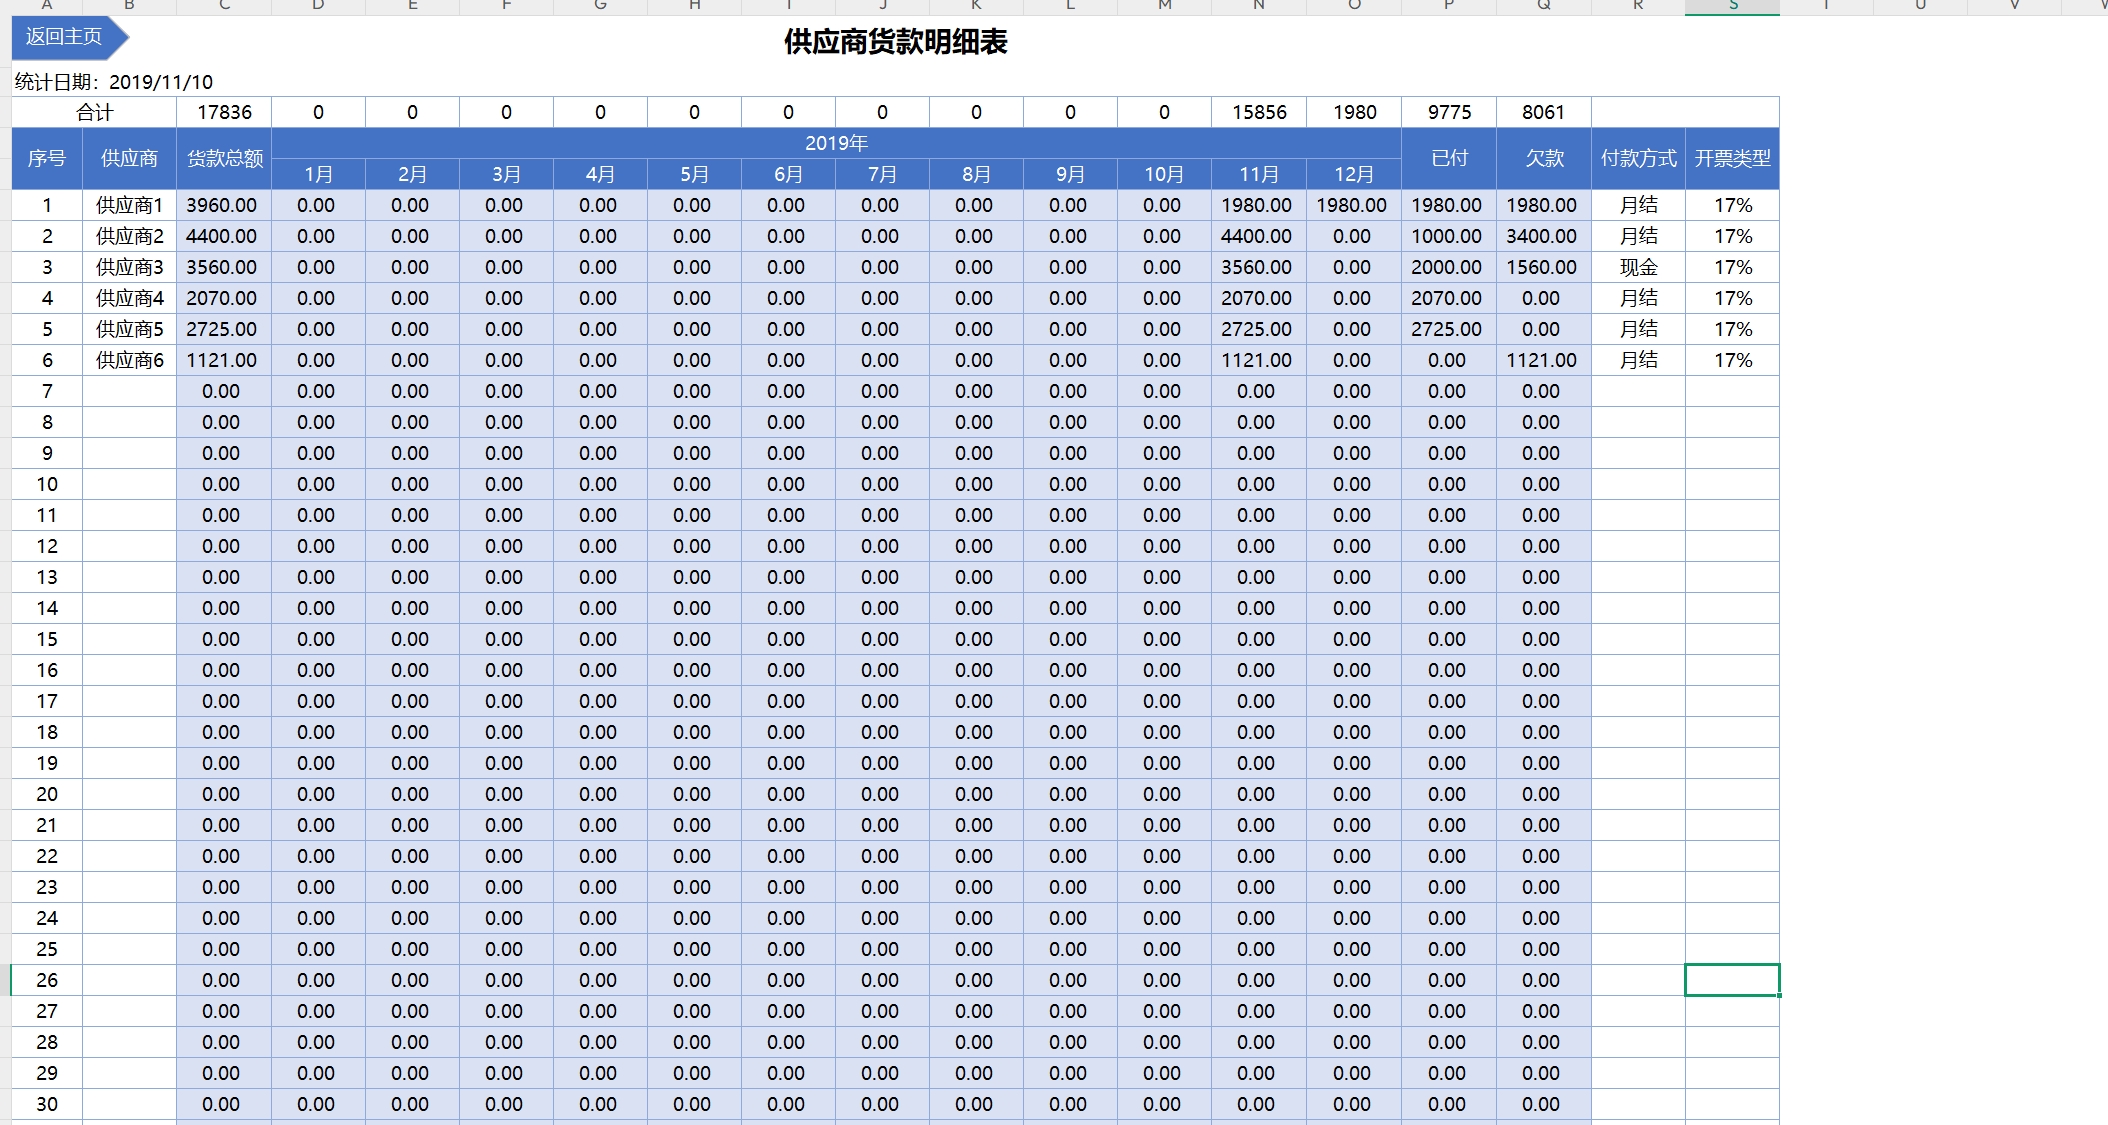This screenshot has width=2108, height=1125.
Task: Click the 返回主页 button
Action: point(69,37)
